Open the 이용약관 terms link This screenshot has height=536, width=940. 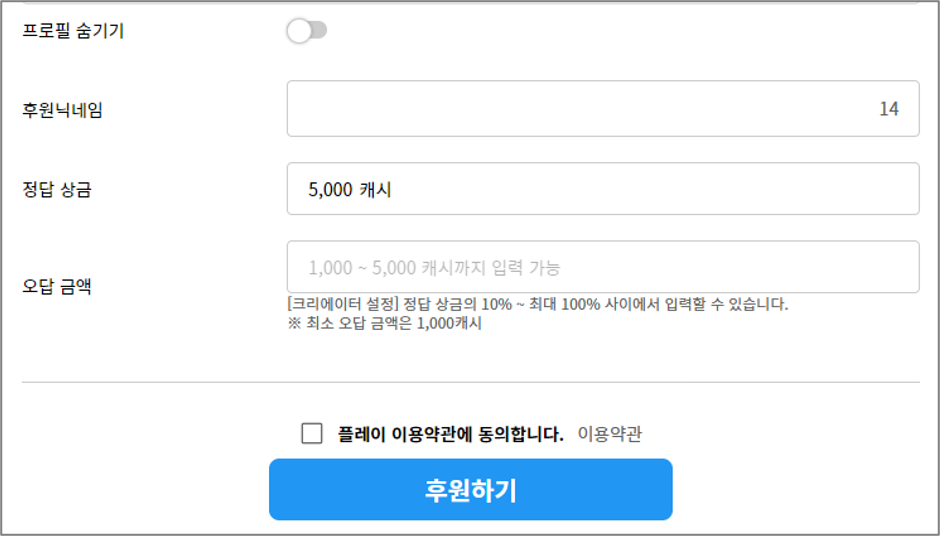[x=610, y=433]
